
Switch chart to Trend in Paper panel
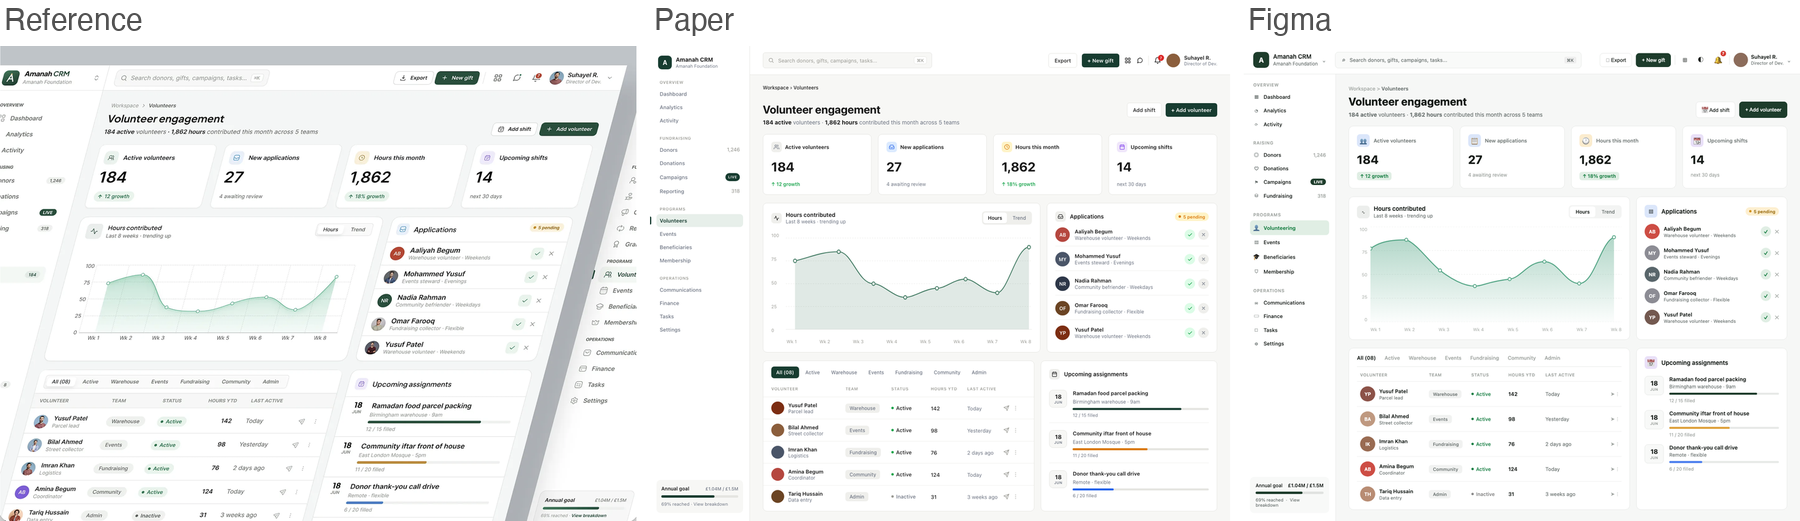click(1019, 218)
